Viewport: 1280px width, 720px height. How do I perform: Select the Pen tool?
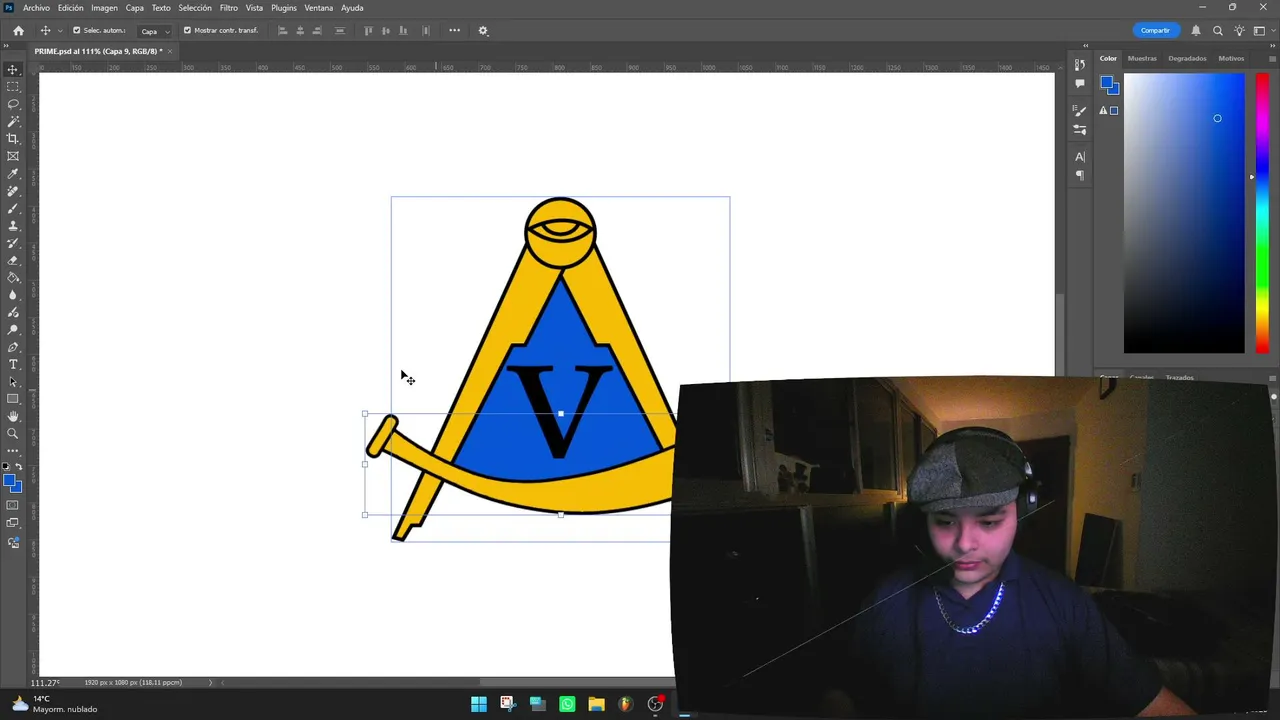pyautogui.click(x=13, y=347)
